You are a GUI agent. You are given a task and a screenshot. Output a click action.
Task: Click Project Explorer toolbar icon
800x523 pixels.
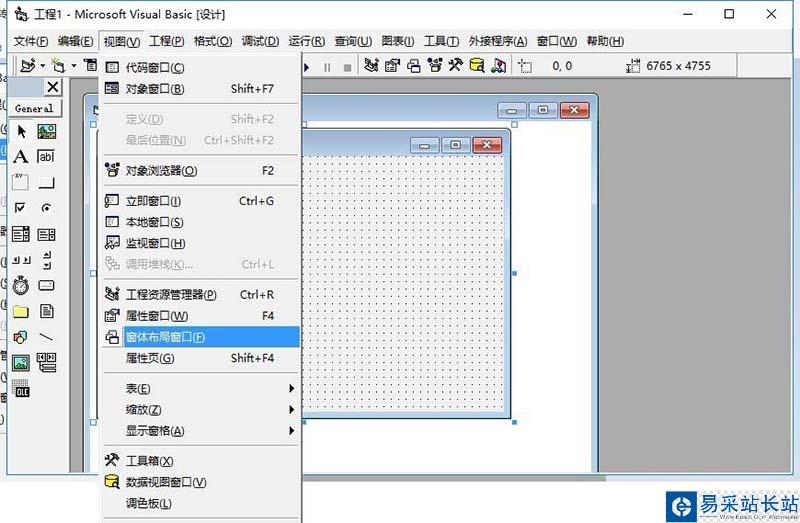pyautogui.click(x=371, y=66)
